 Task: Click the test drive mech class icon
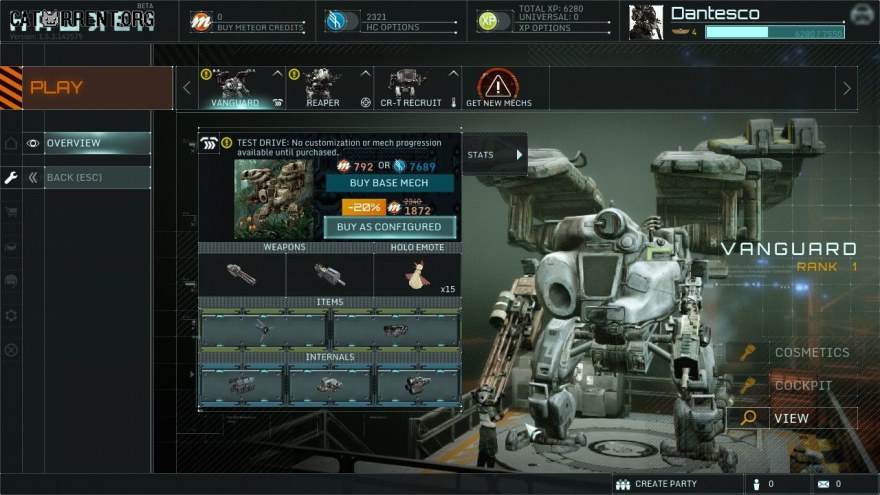coord(209,144)
